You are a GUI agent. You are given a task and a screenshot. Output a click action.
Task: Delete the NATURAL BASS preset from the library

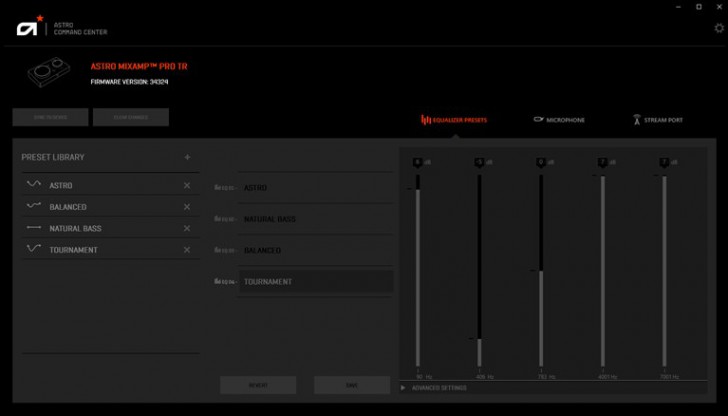pyautogui.click(x=187, y=228)
